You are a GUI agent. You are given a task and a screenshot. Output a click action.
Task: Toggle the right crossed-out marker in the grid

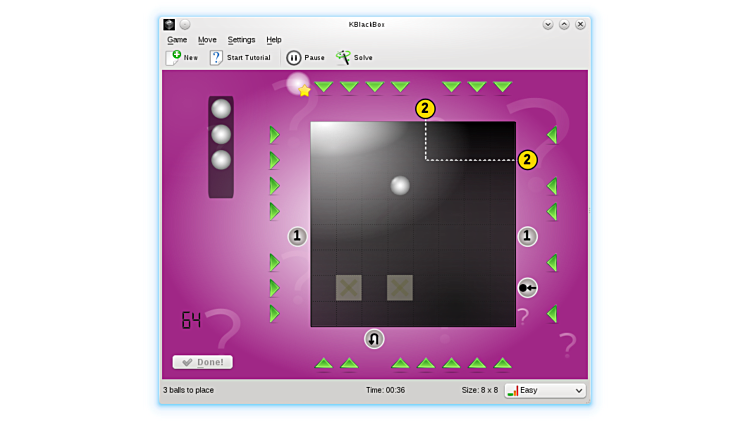[400, 288]
